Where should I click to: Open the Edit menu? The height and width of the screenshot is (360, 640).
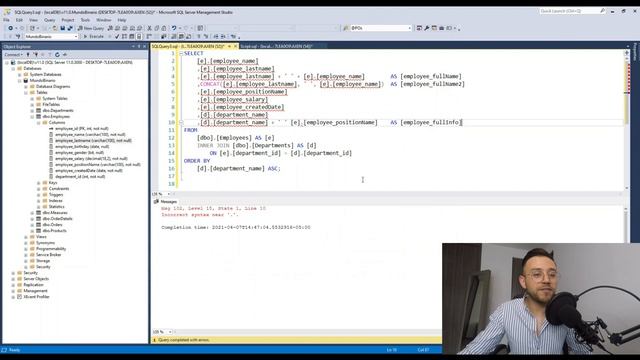(x=19, y=20)
